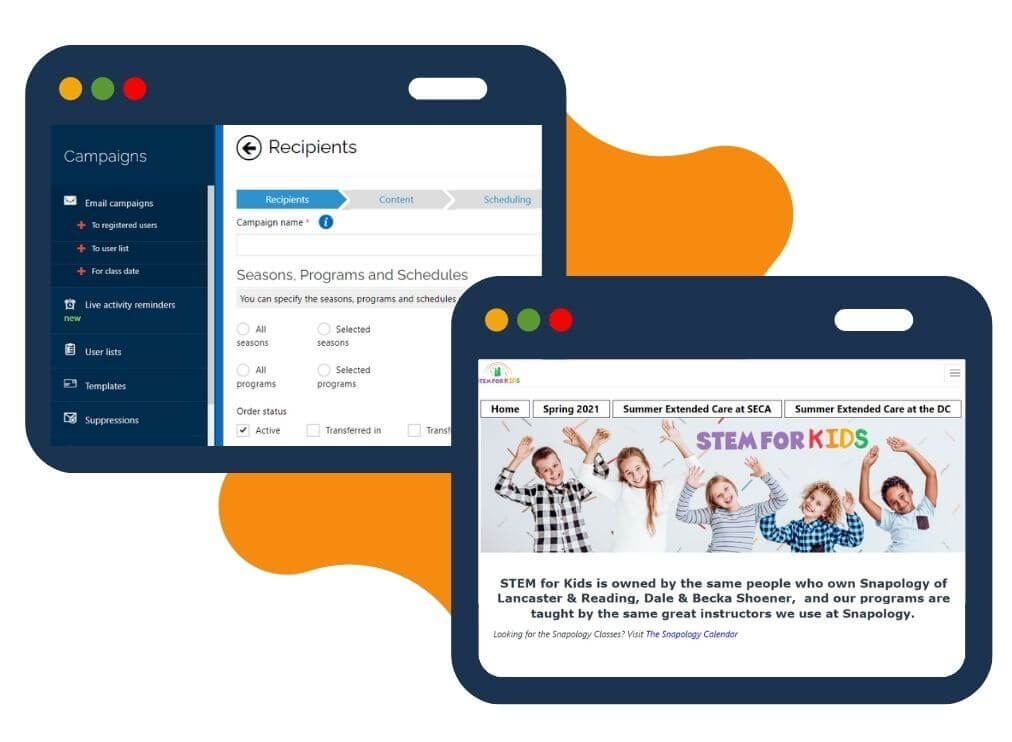Click the User lists clipboard icon
Screen dimensions: 1012x742
click(x=70, y=350)
